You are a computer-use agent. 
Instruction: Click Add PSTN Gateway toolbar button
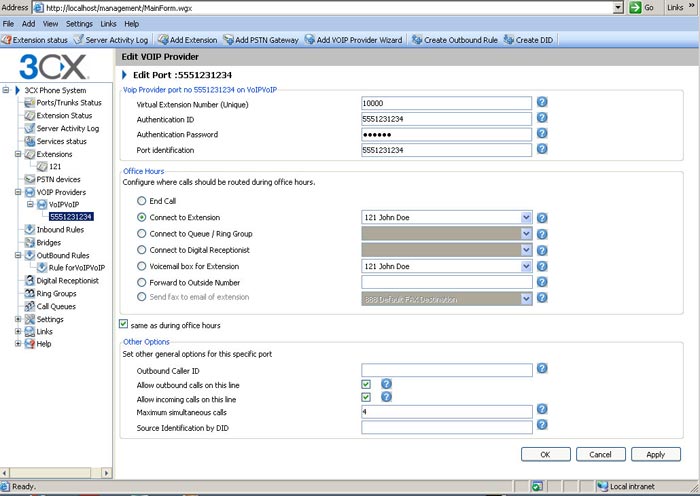coord(261,40)
